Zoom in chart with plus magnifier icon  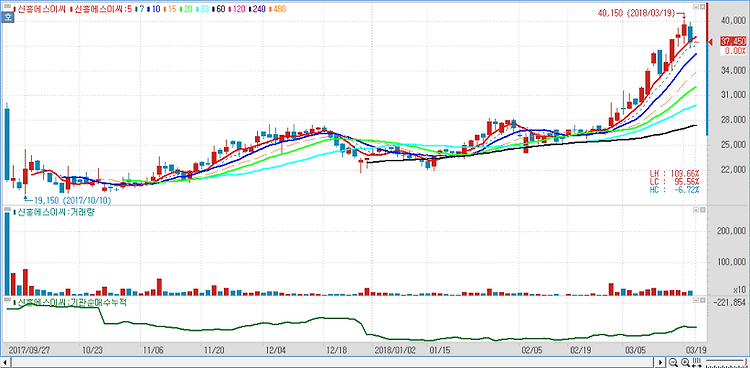[685, 362]
